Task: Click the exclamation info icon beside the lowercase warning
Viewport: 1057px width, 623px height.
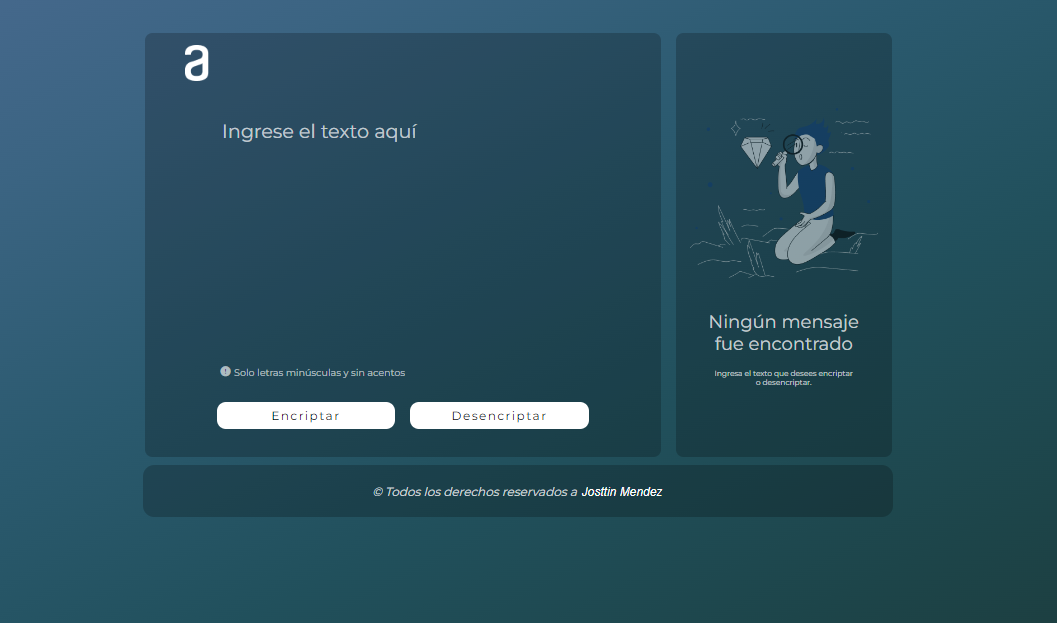Action: pyautogui.click(x=225, y=372)
